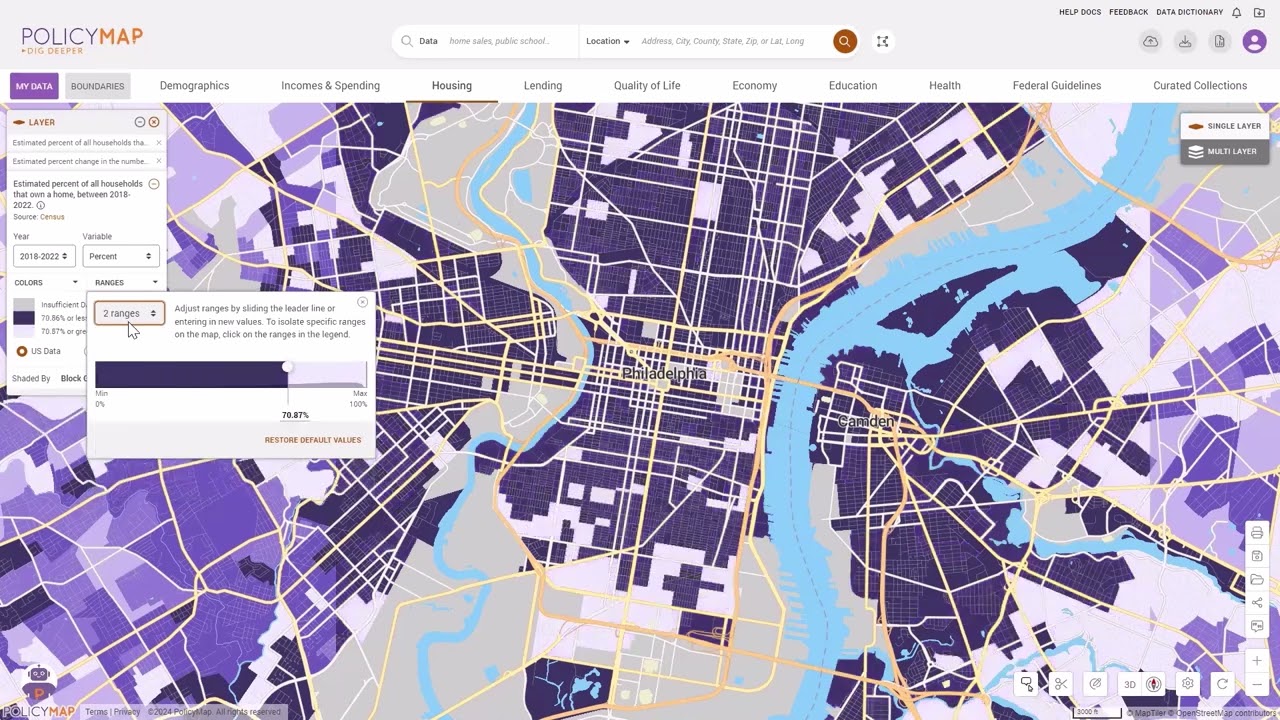Refresh the map with reload icon
1280x720 pixels.
[x=1222, y=684]
